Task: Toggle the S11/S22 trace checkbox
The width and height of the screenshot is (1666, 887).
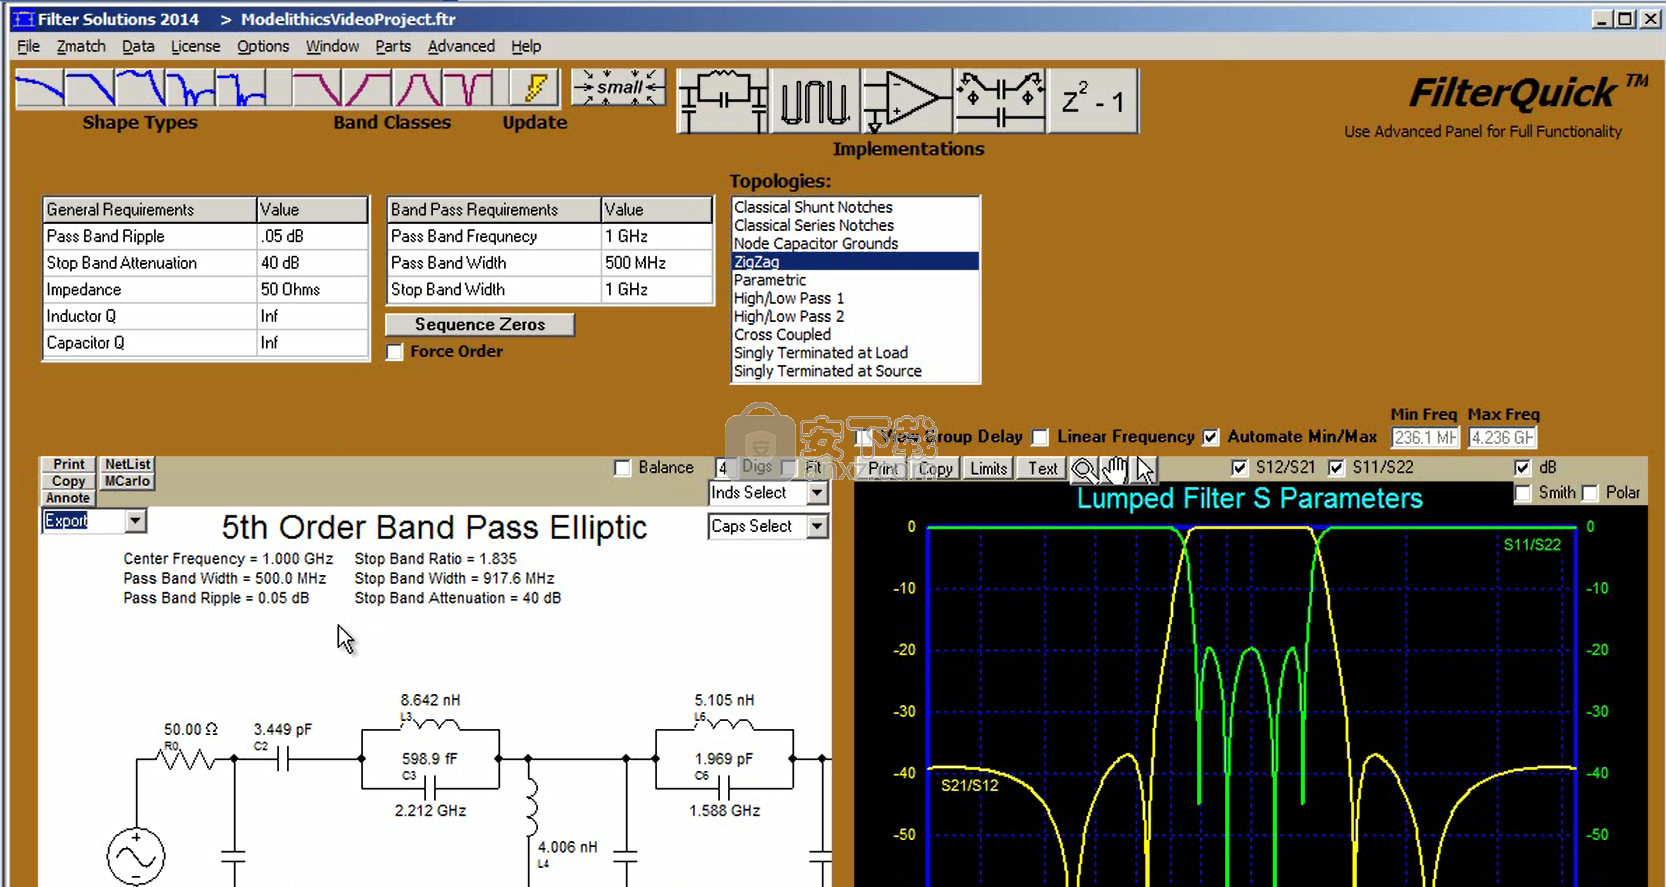Action: coord(1336,467)
